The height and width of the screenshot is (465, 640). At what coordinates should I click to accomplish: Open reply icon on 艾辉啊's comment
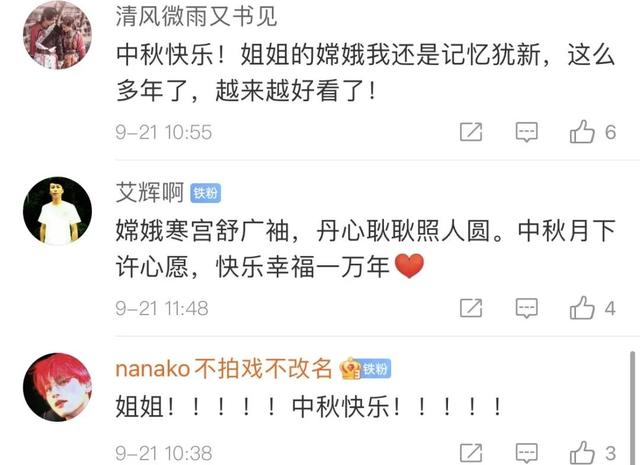[527, 308]
